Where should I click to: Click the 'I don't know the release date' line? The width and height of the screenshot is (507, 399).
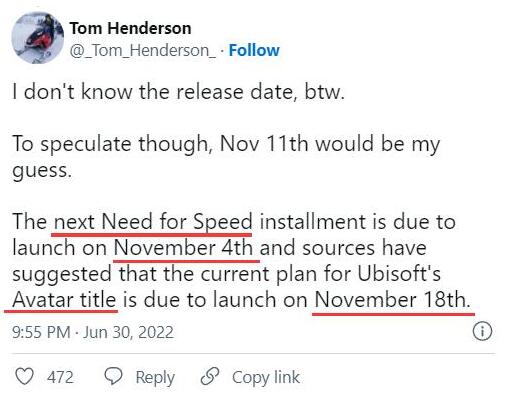(x=178, y=91)
